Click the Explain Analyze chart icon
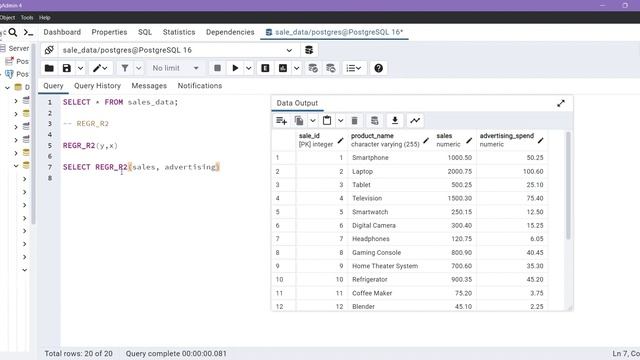640x360 pixels. click(283, 68)
